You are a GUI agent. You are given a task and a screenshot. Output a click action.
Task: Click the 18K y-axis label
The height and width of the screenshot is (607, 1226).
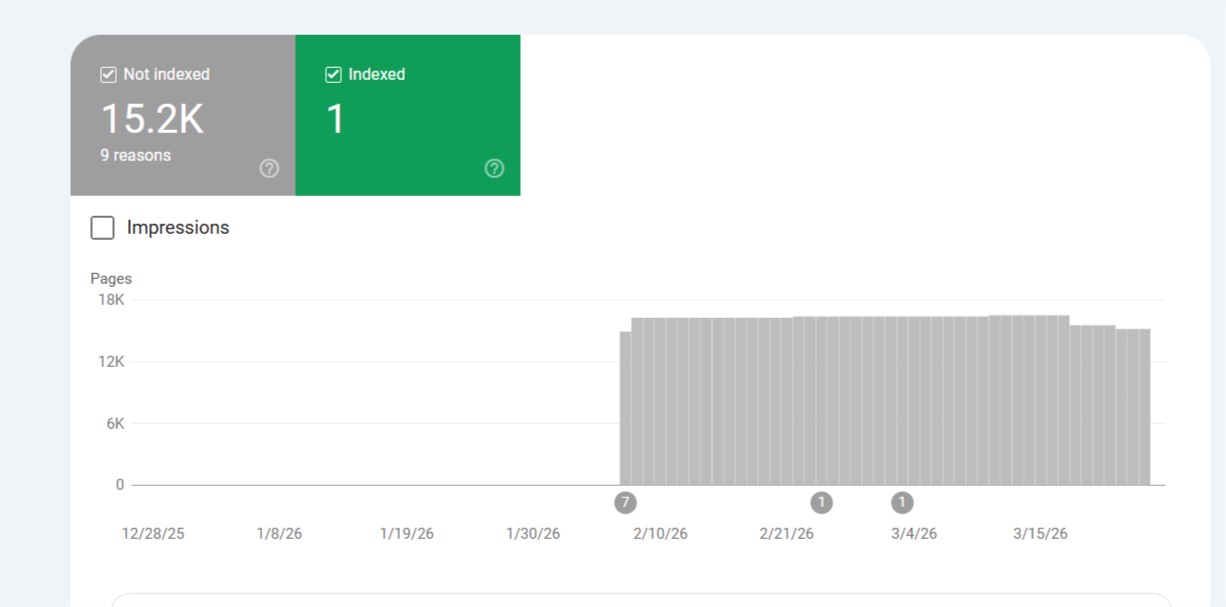(x=111, y=300)
